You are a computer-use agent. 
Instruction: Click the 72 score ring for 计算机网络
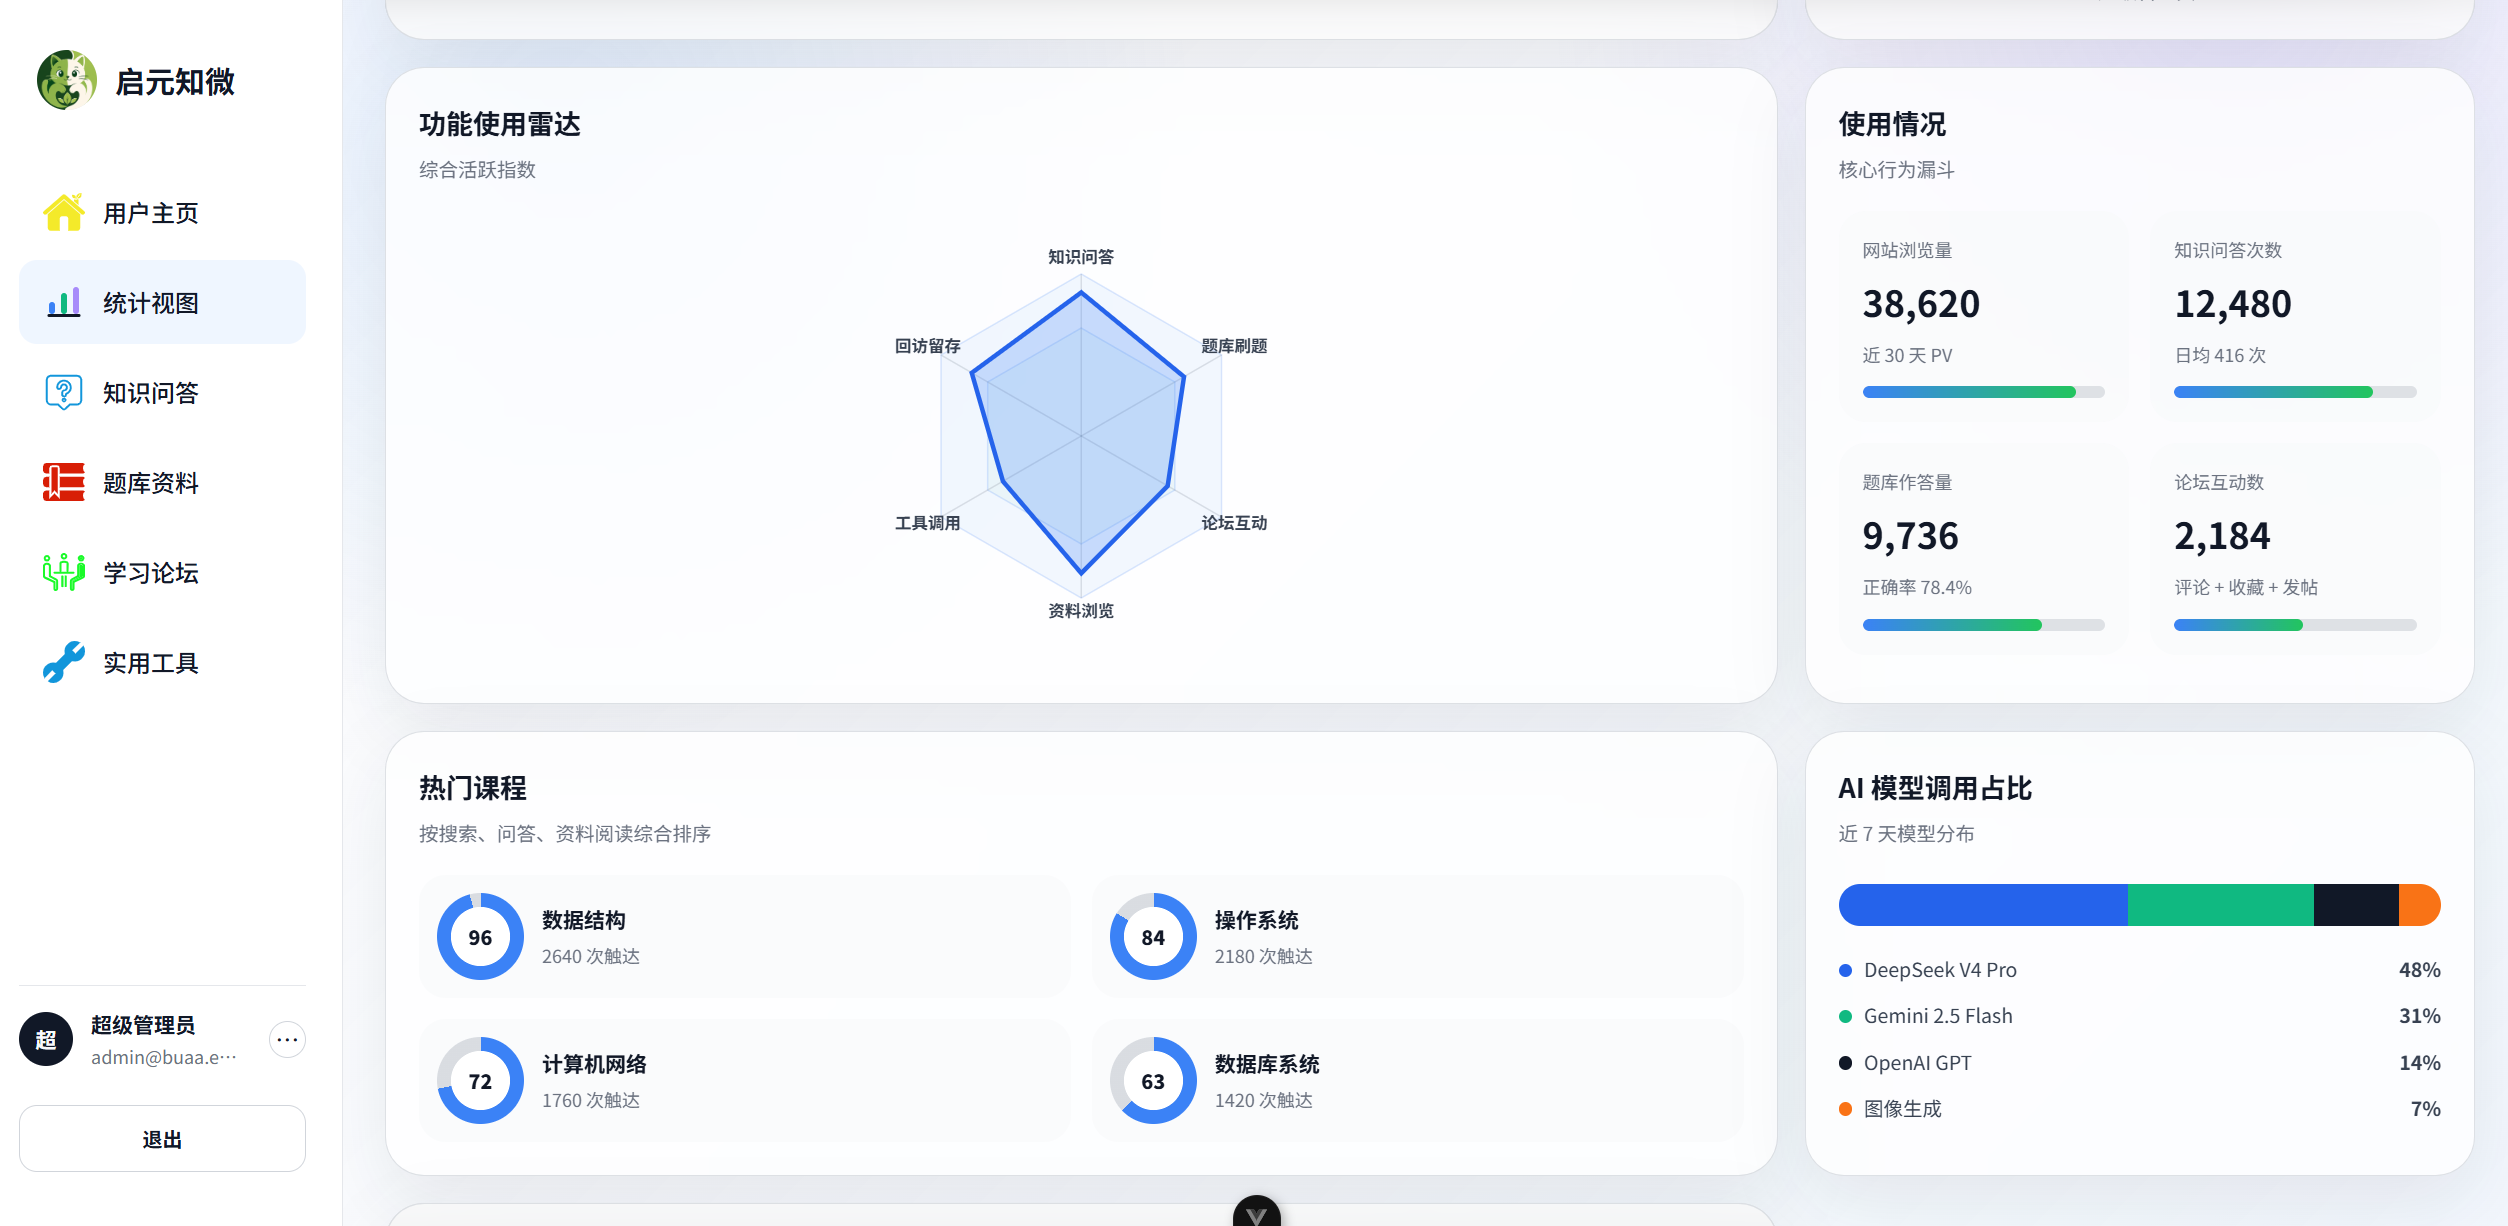point(480,1081)
